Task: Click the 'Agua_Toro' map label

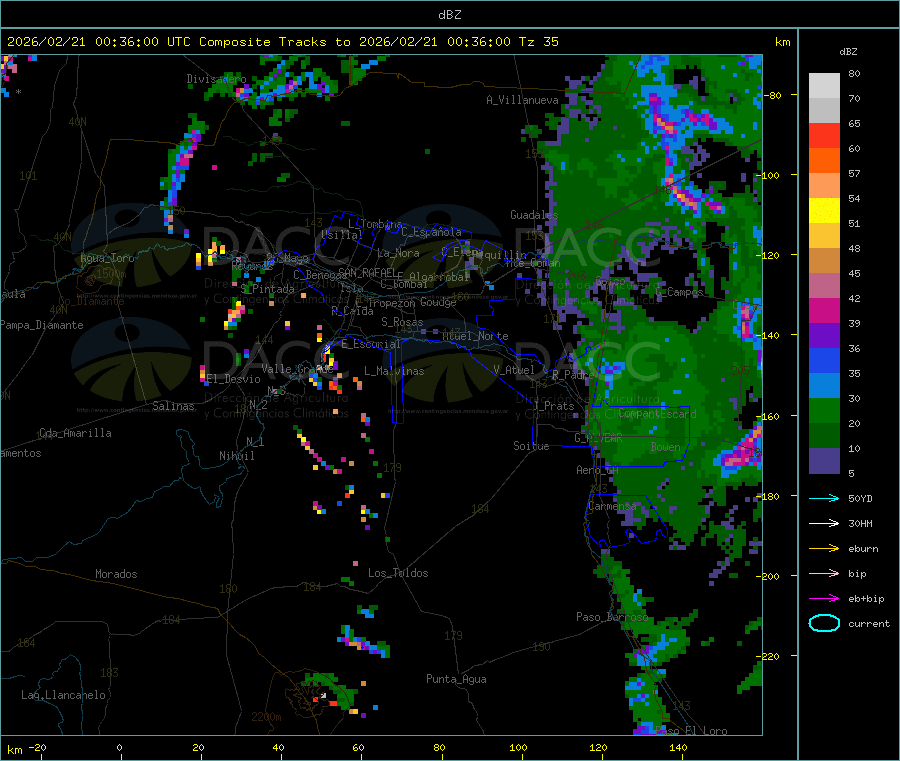Action: tap(107, 258)
